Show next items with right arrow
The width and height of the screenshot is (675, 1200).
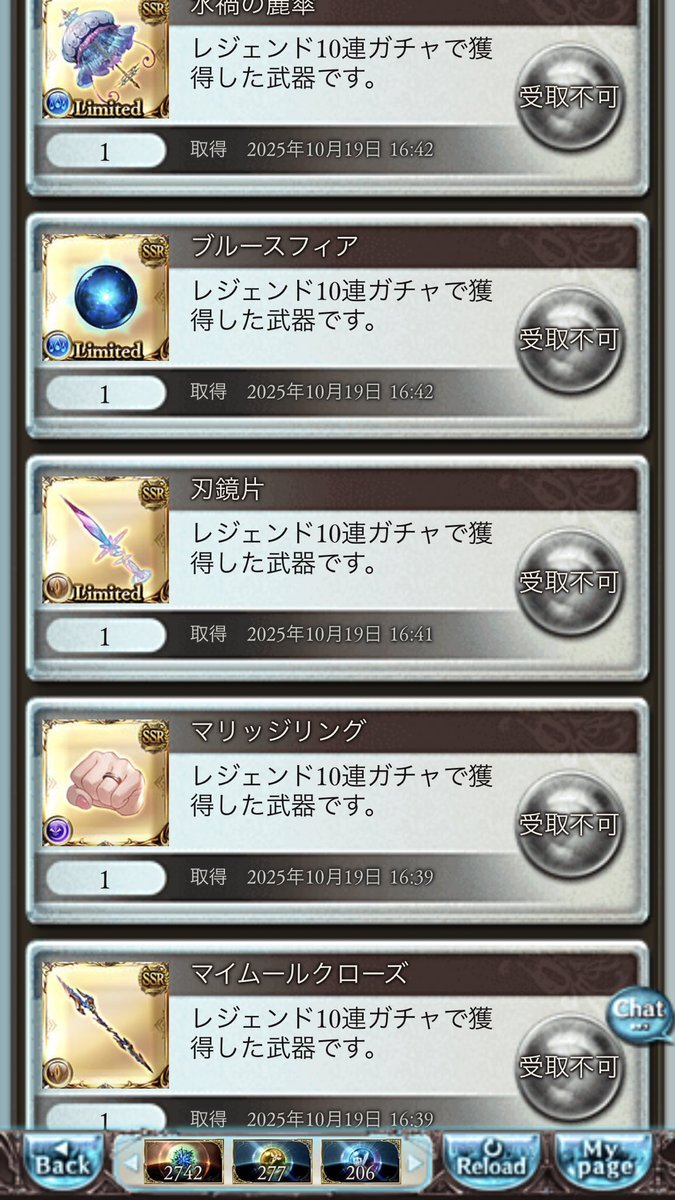(x=416, y=1161)
